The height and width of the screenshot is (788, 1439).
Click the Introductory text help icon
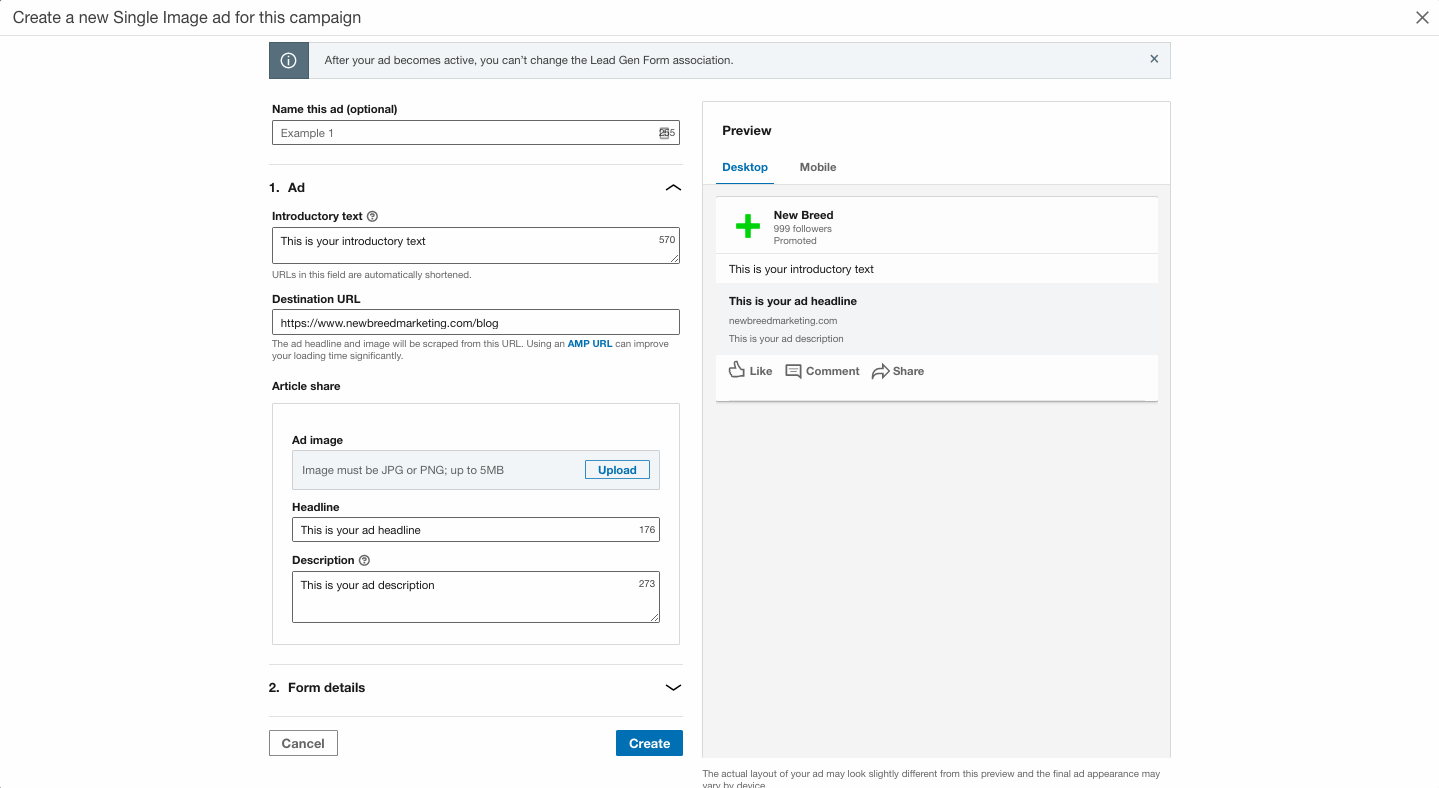tap(372, 216)
